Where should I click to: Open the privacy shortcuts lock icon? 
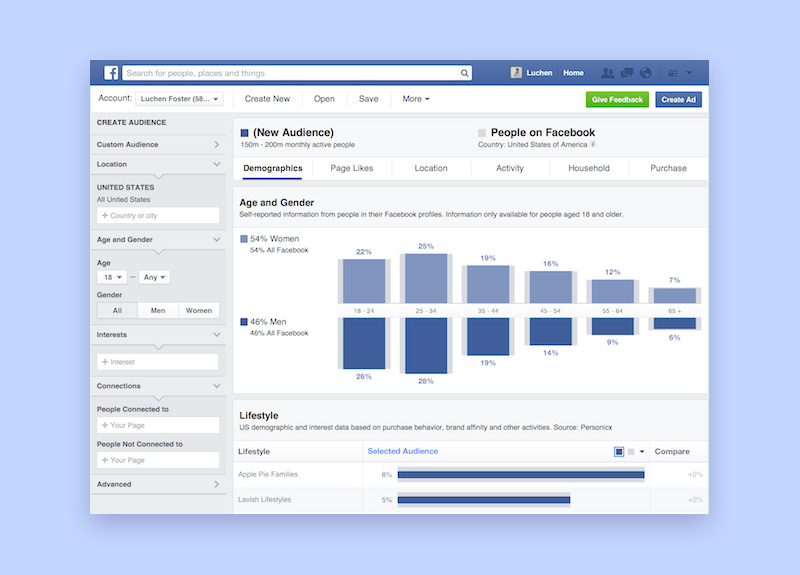pos(673,73)
